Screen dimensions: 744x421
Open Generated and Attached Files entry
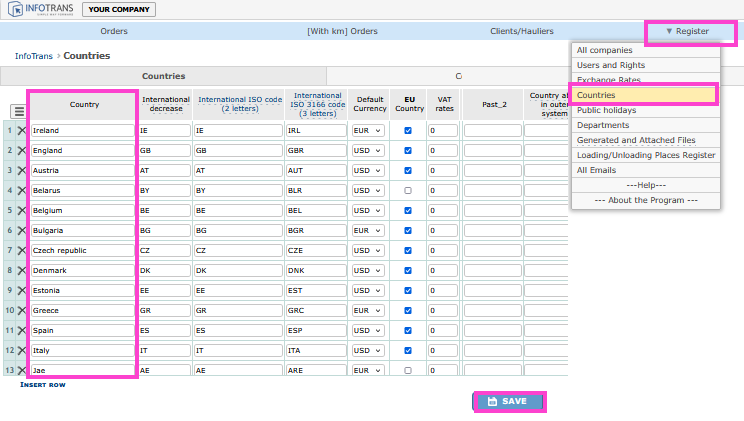click(x=646, y=140)
